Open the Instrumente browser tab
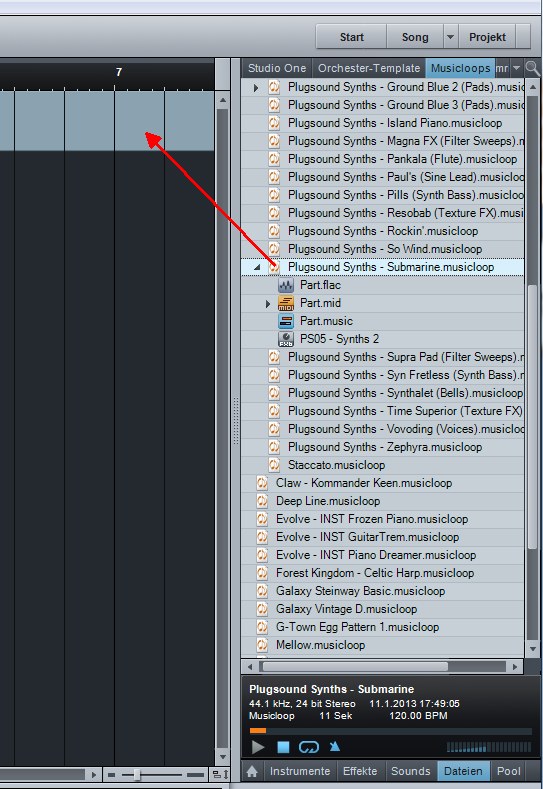The height and width of the screenshot is (789, 543). [x=300, y=771]
